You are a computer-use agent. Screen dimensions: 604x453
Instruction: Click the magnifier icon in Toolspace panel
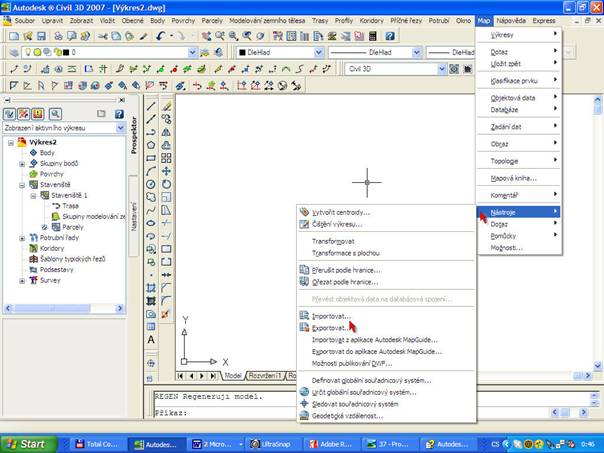[x=55, y=114]
